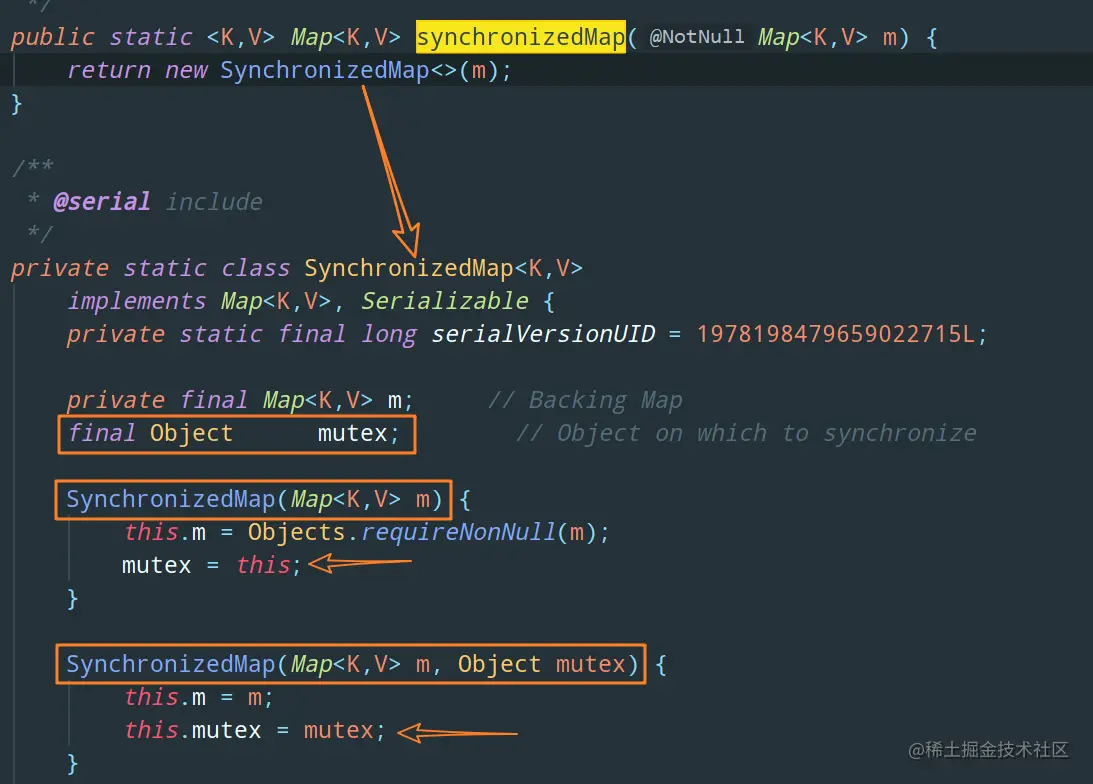Click the 'this.mutex = mutex;' assignment
Image resolution: width=1093 pixels, height=784 pixels.
coord(254,730)
